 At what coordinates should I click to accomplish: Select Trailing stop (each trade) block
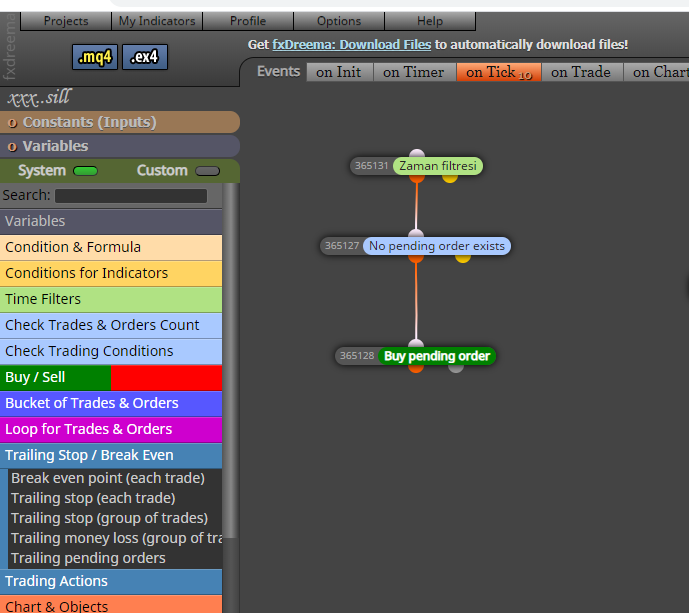[x=93, y=498]
